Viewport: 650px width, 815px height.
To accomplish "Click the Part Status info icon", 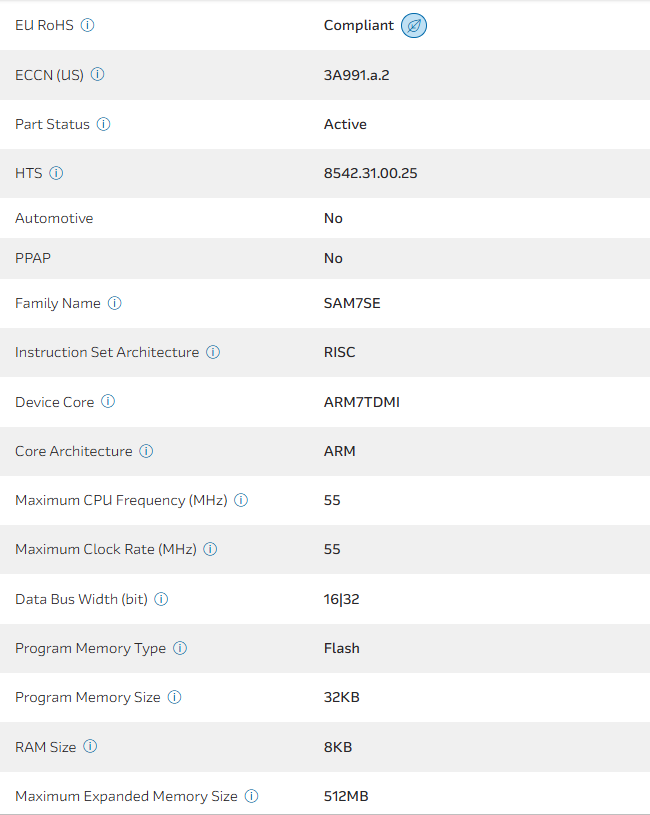I will tap(103, 124).
